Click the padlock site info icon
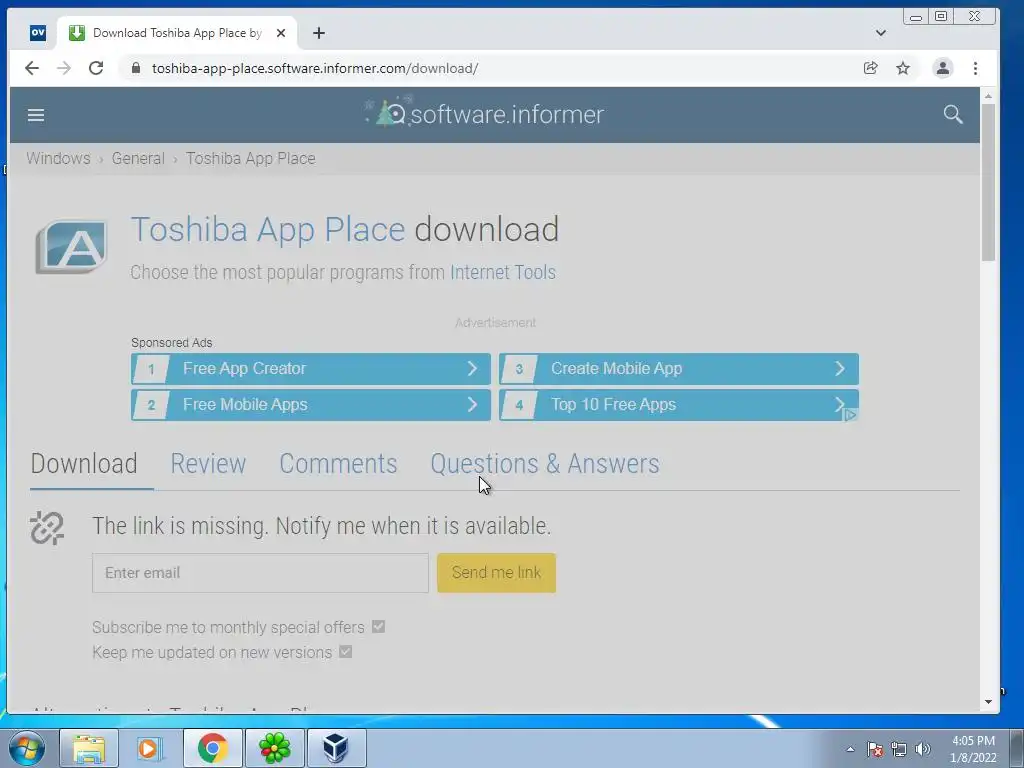 pos(135,68)
